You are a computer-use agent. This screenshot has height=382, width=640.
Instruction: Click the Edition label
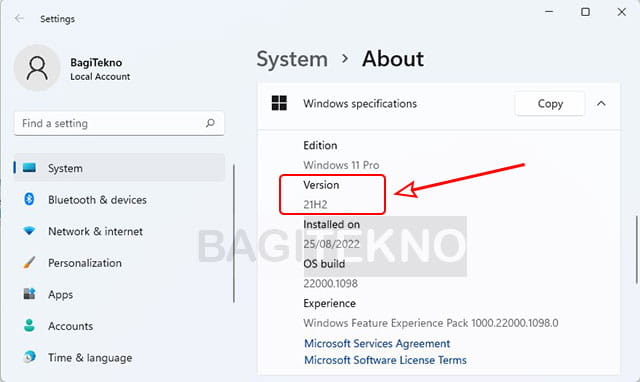pyautogui.click(x=320, y=145)
